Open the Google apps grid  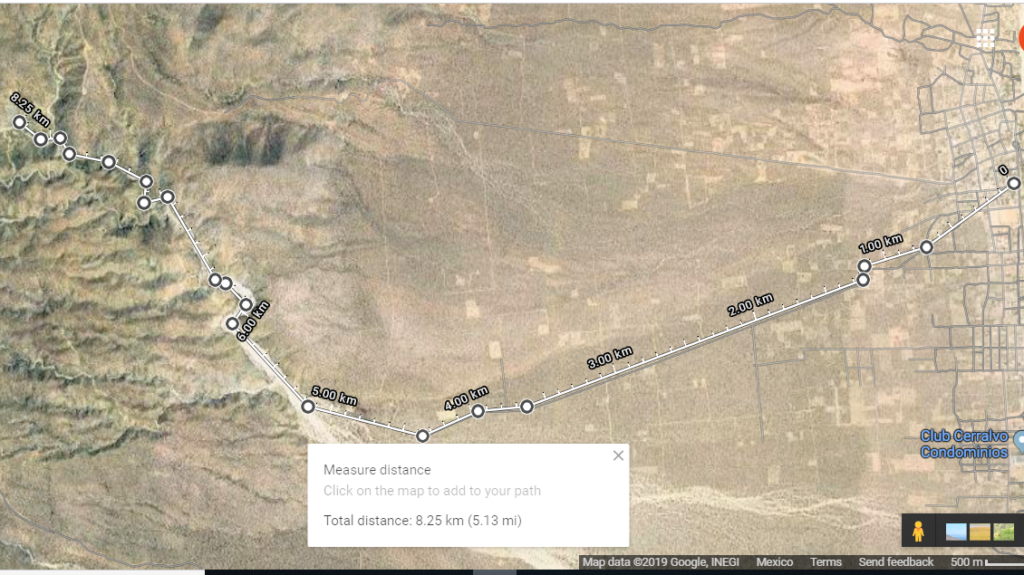point(985,38)
